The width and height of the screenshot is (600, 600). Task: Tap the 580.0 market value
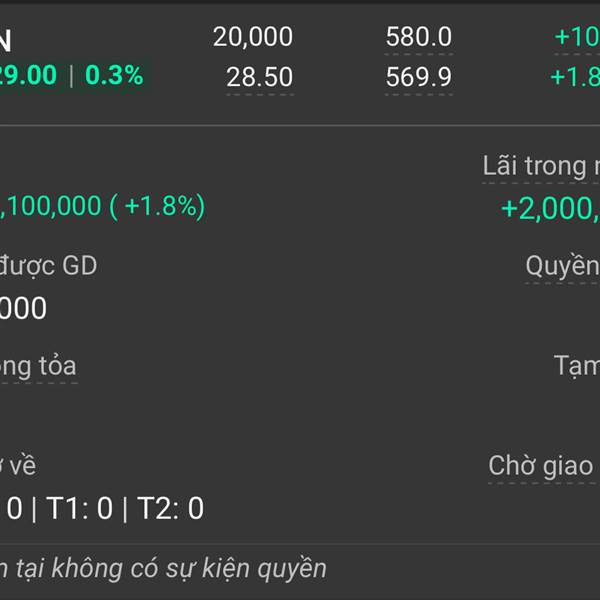click(x=418, y=38)
